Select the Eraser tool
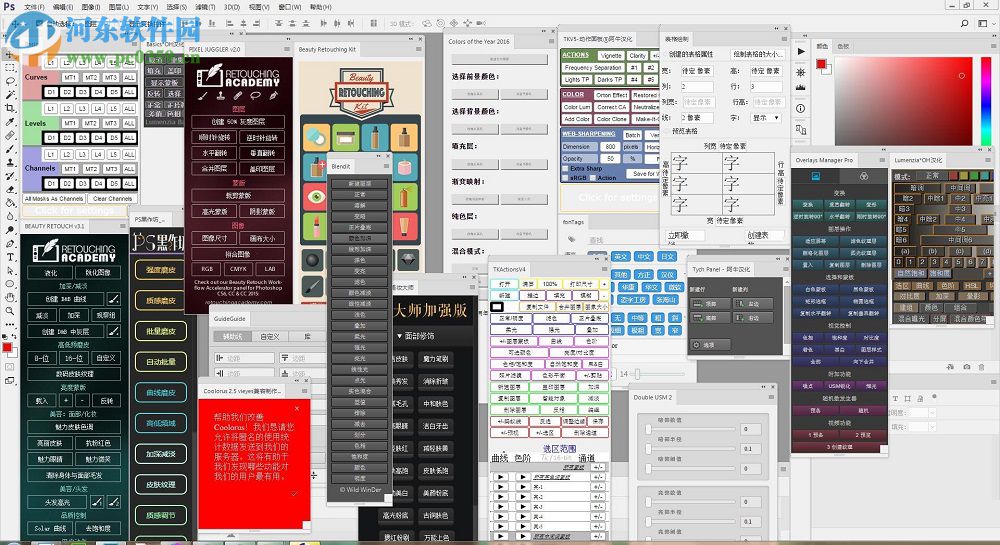Screen dimensions: 1000x545 (x=10, y=189)
